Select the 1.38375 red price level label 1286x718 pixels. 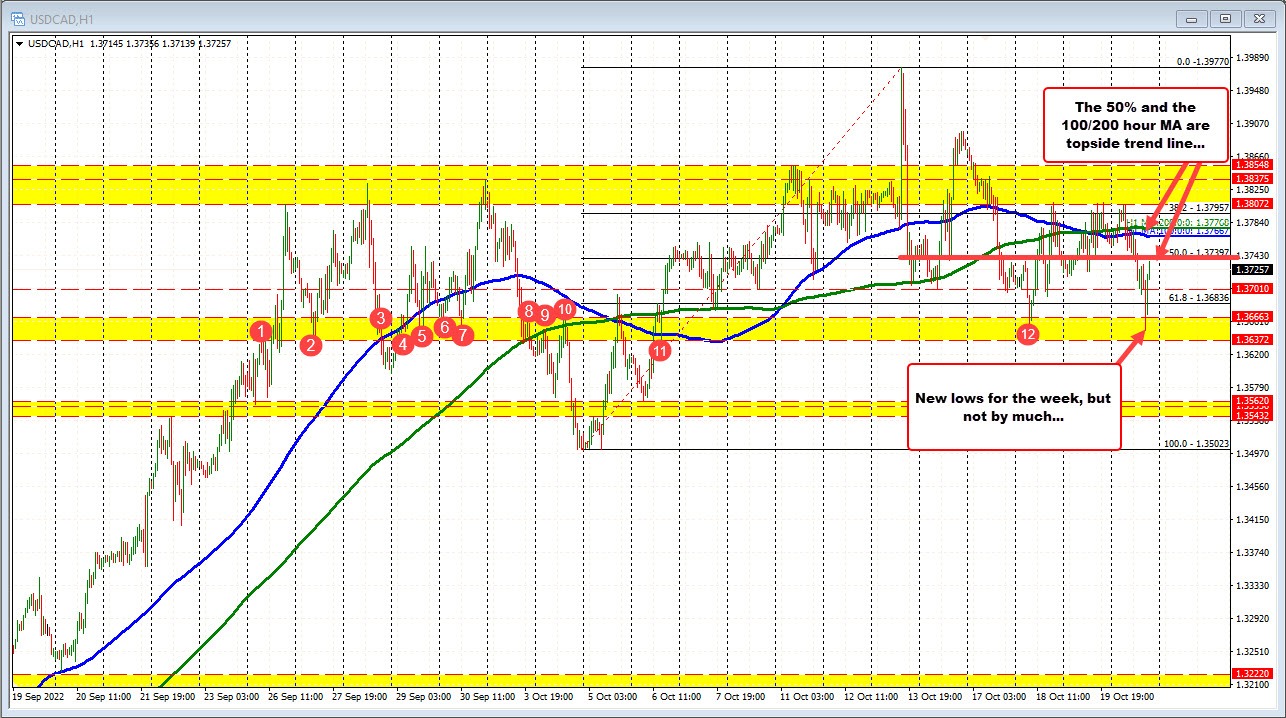pyautogui.click(x=1254, y=177)
